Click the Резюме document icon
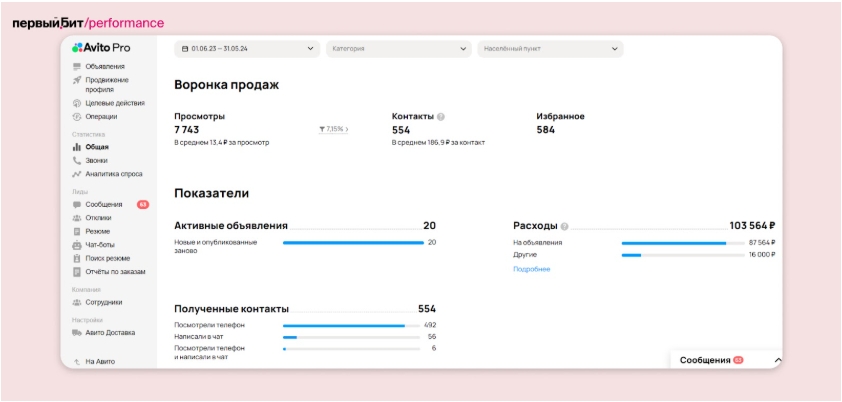This screenshot has width=842, height=402. pyautogui.click(x=77, y=231)
